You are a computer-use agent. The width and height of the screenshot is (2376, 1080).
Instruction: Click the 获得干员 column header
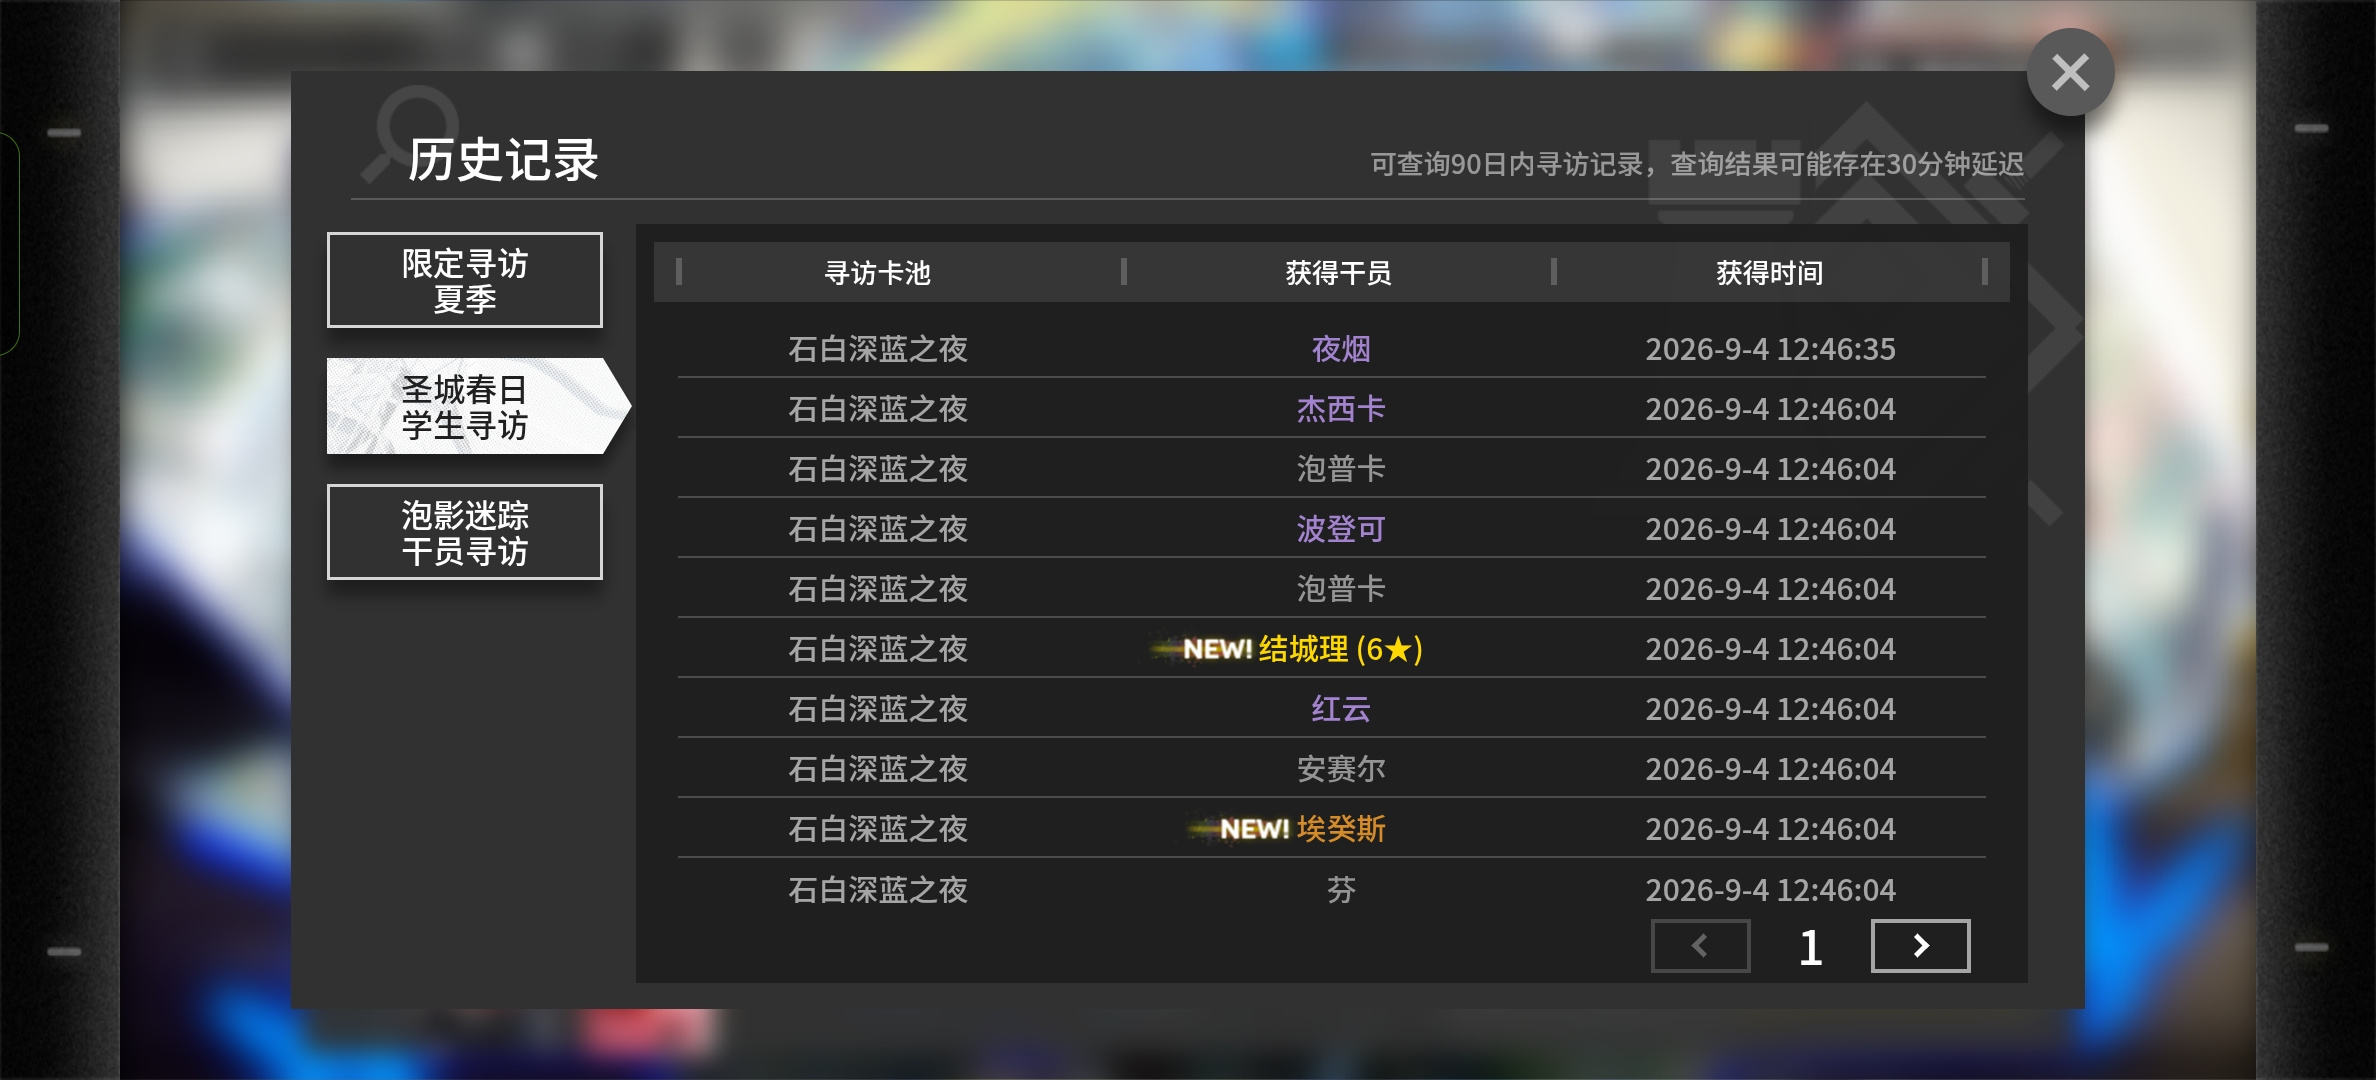coord(1338,272)
